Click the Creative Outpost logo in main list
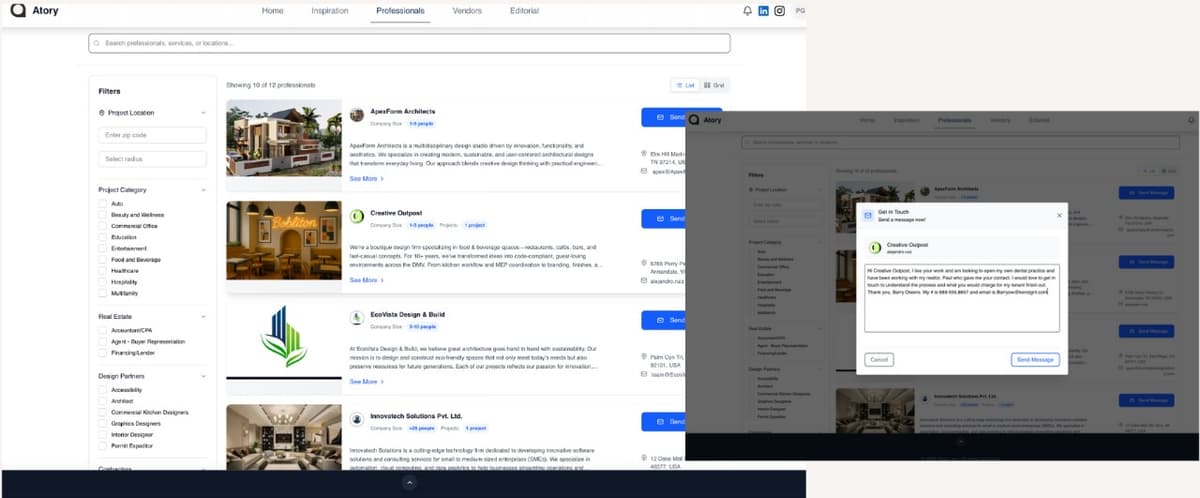 357,216
